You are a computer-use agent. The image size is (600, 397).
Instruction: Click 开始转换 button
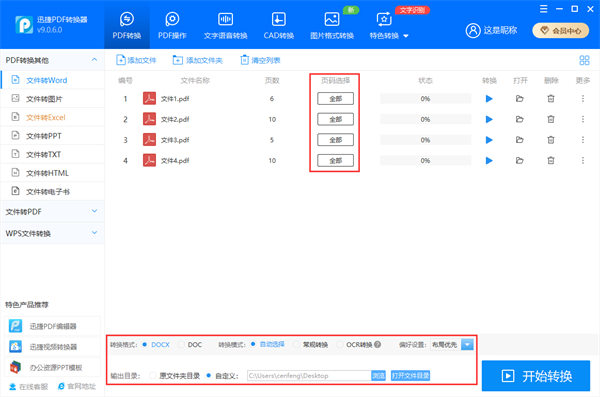tap(536, 376)
